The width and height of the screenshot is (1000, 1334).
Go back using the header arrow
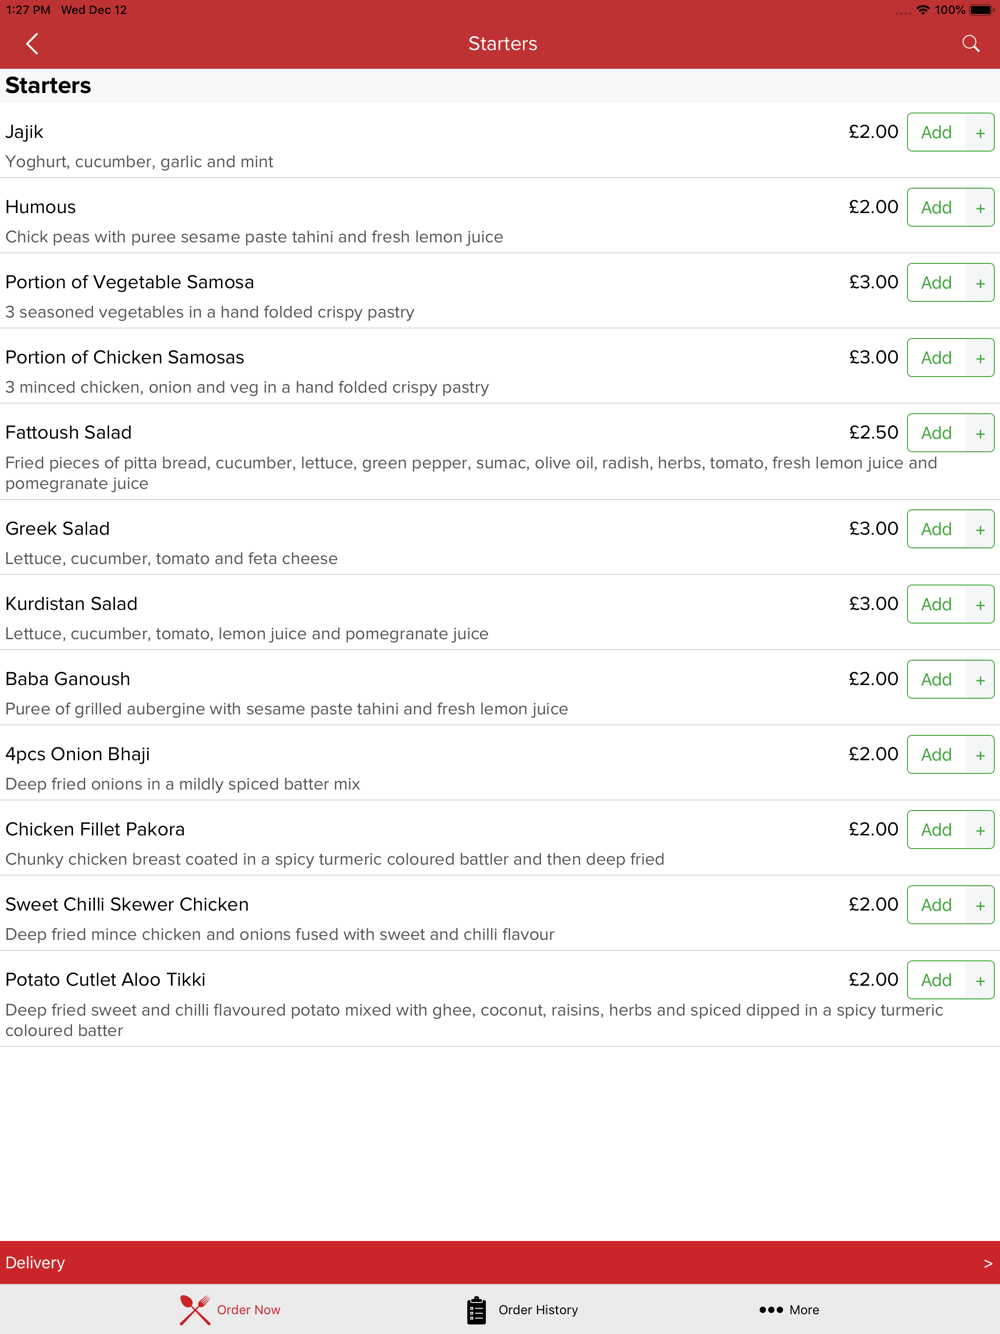[x=32, y=44]
